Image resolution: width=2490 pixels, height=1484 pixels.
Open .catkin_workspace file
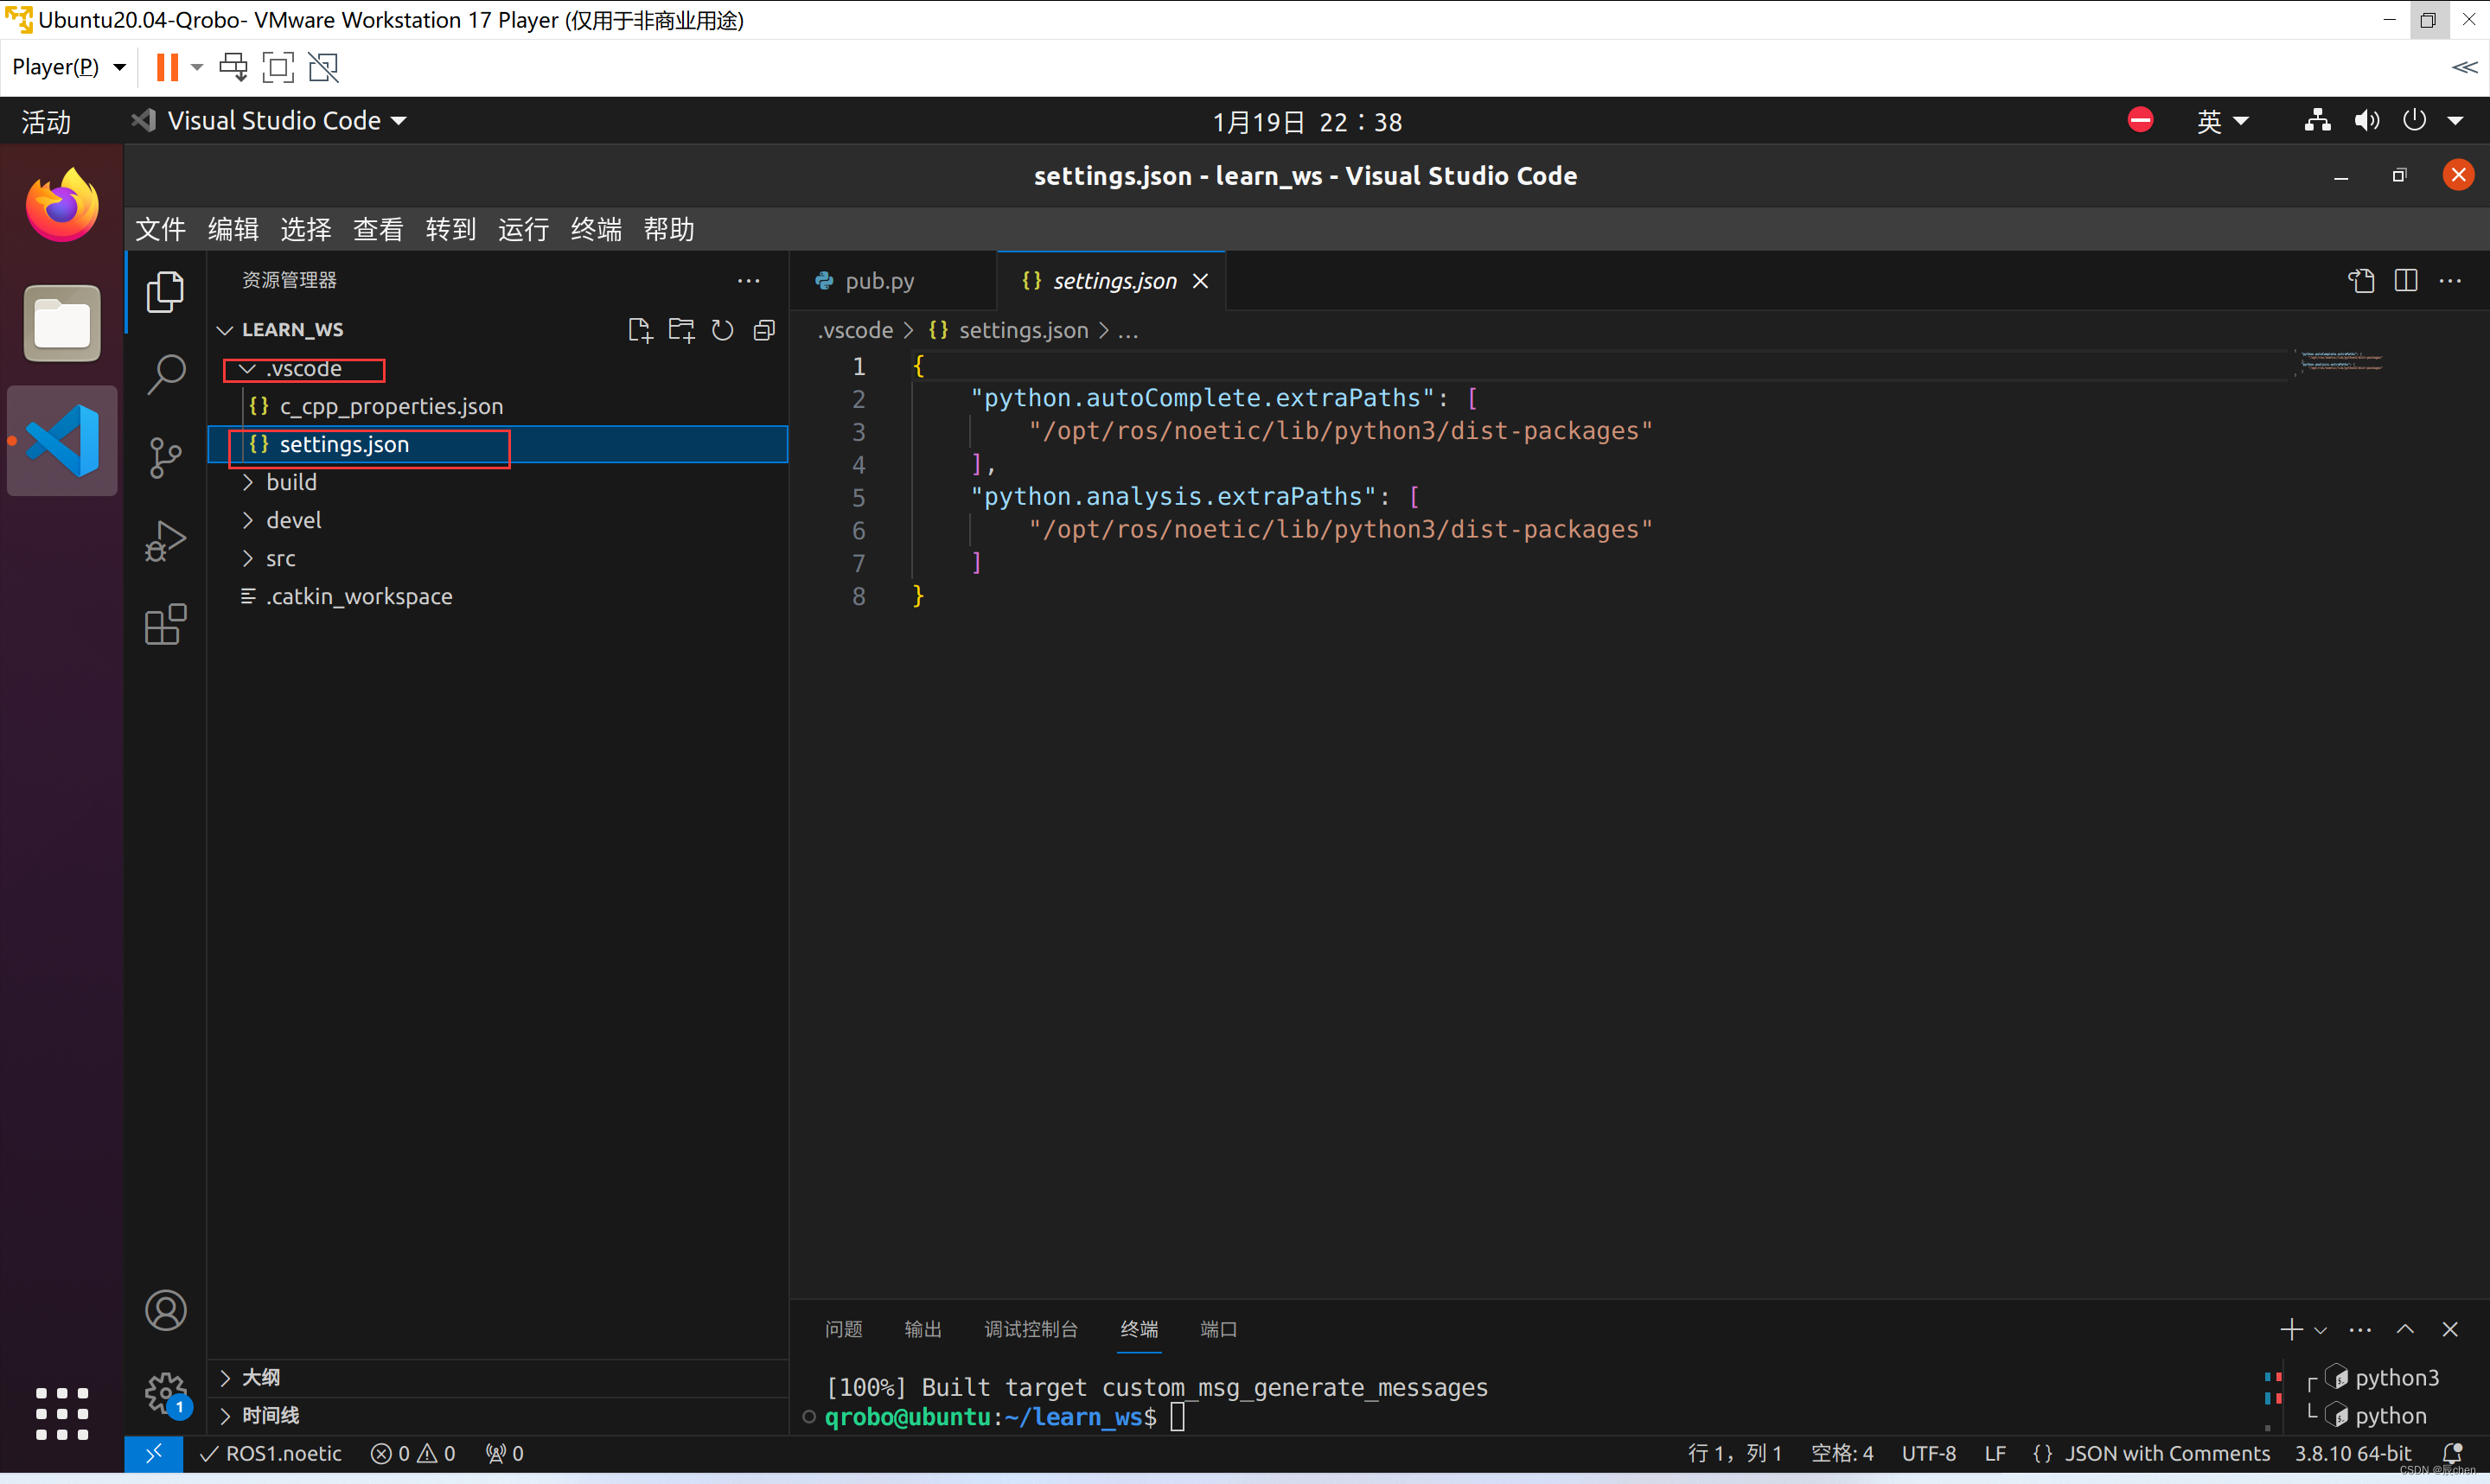pos(498,596)
